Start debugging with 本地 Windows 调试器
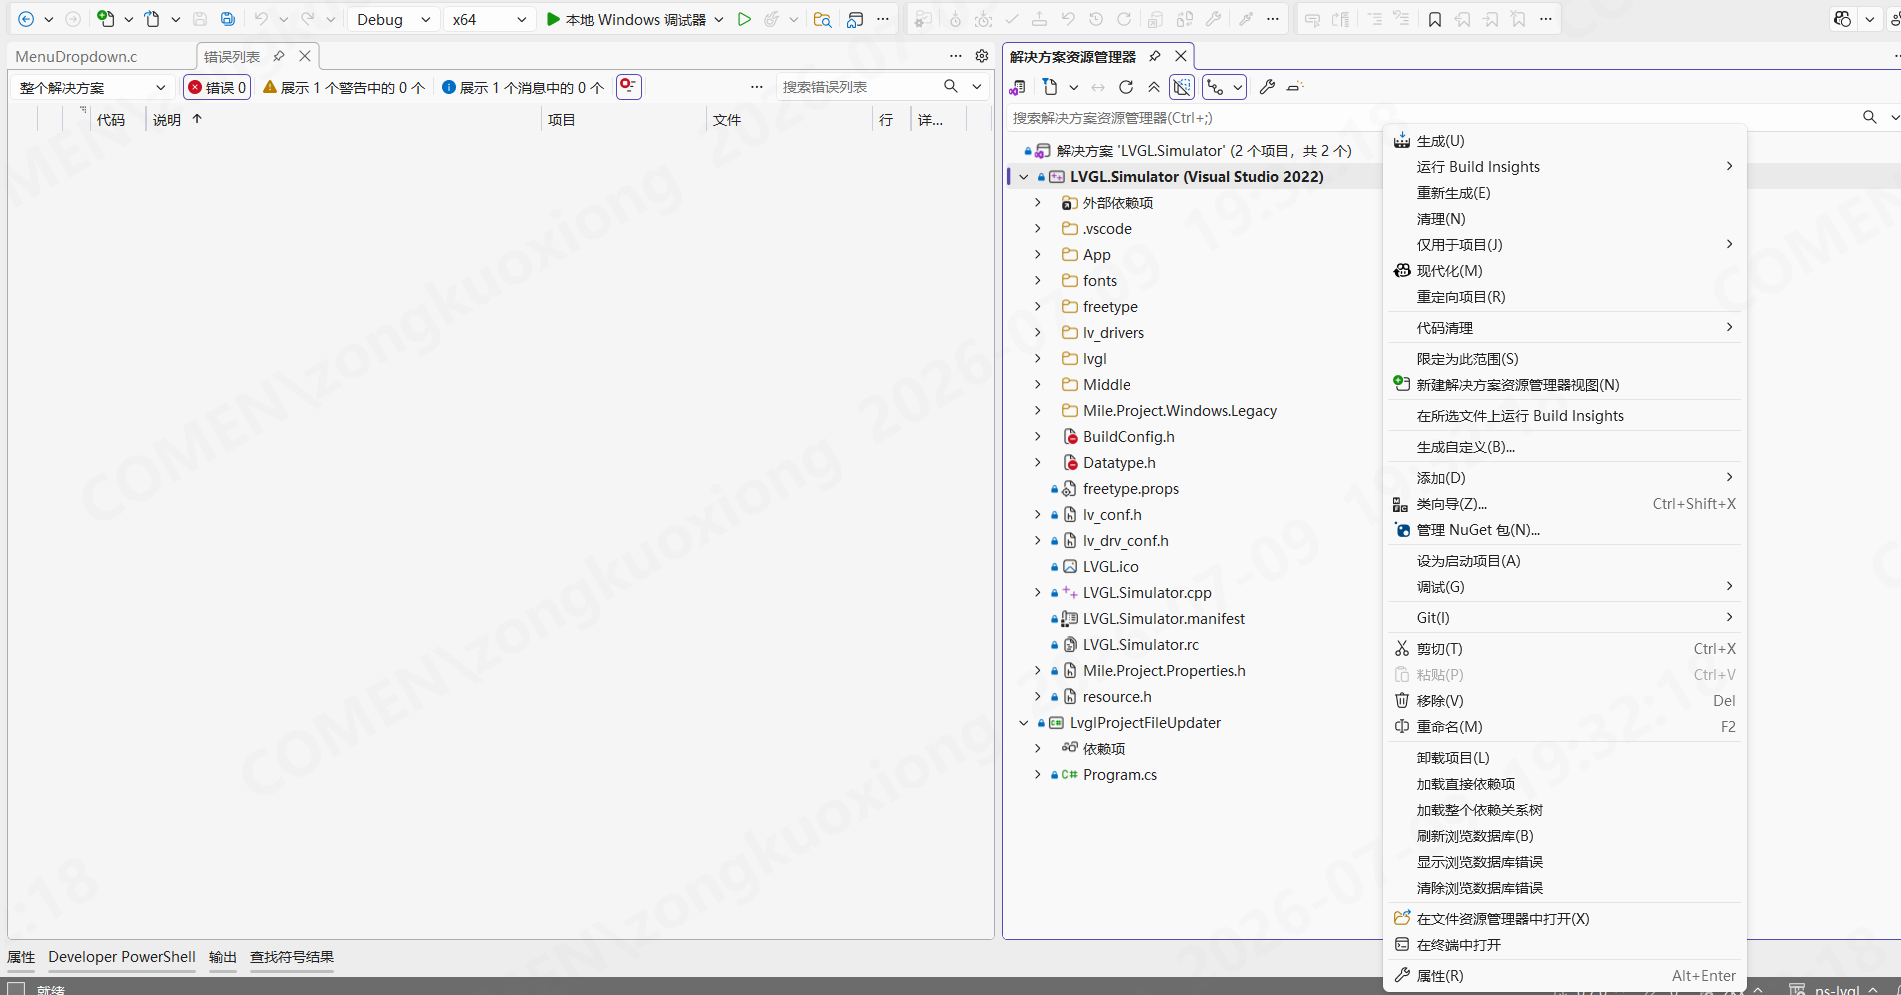 click(x=626, y=19)
